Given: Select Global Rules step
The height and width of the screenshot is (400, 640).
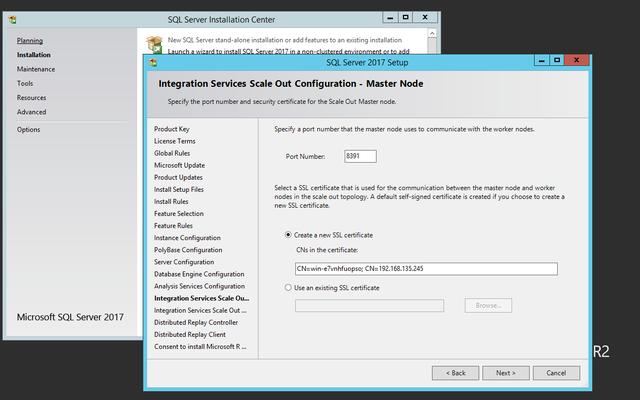Looking at the screenshot, I should pyautogui.click(x=172, y=153).
